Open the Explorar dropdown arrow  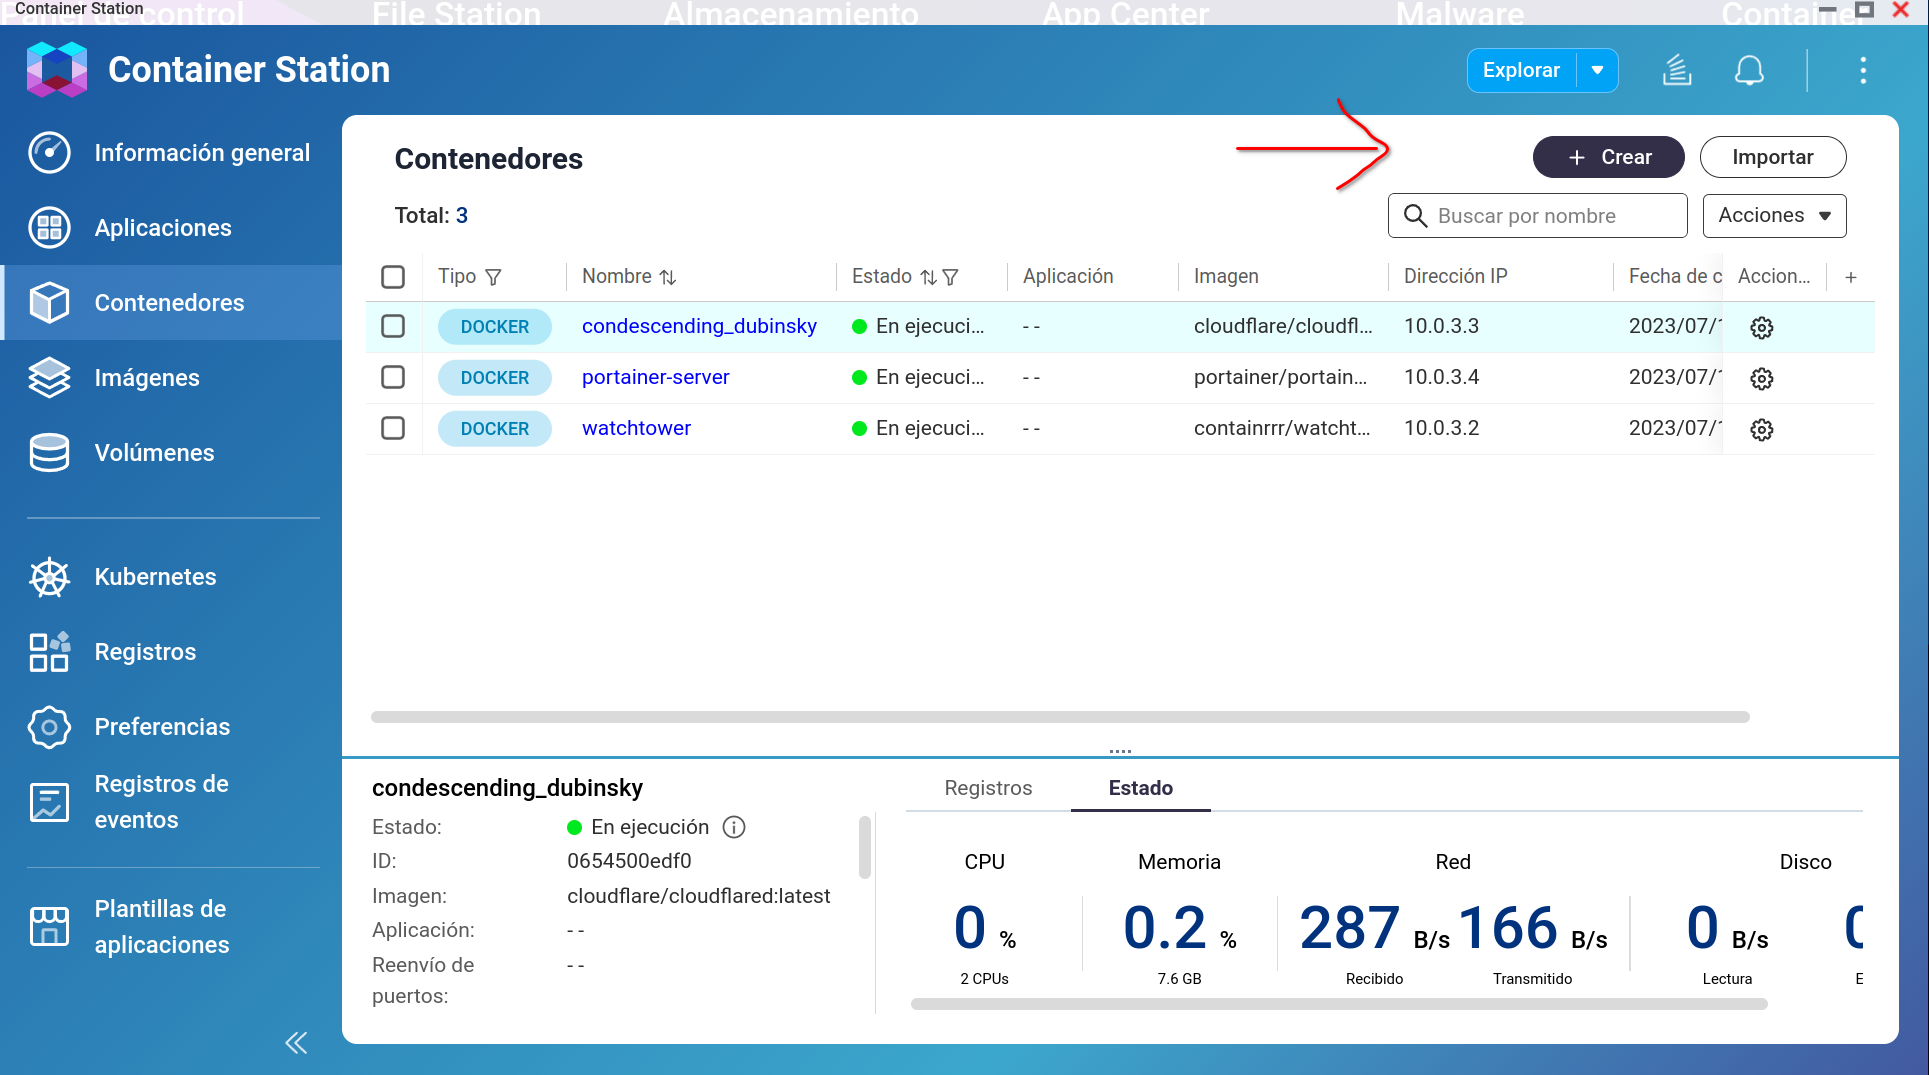[1597, 71]
